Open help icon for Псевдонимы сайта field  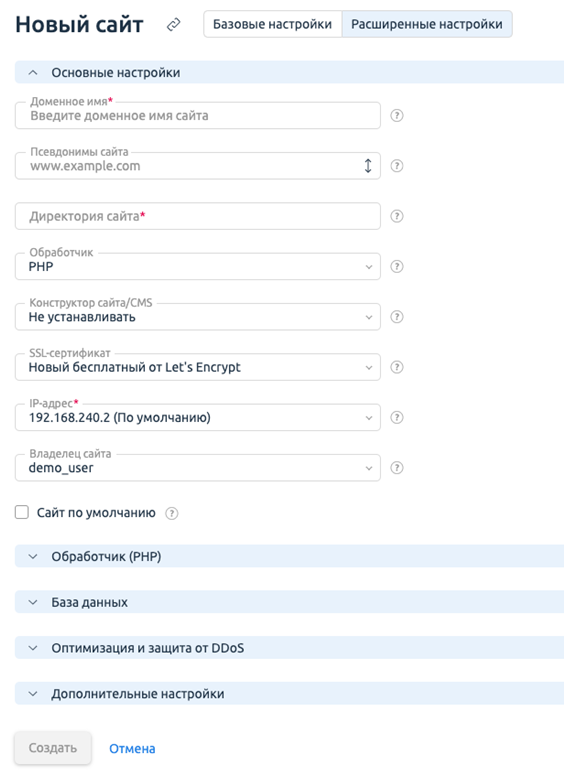coord(396,166)
